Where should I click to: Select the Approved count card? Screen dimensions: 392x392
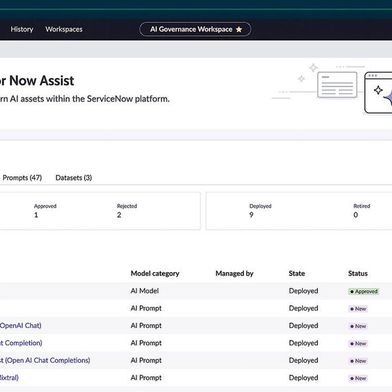tap(45, 211)
